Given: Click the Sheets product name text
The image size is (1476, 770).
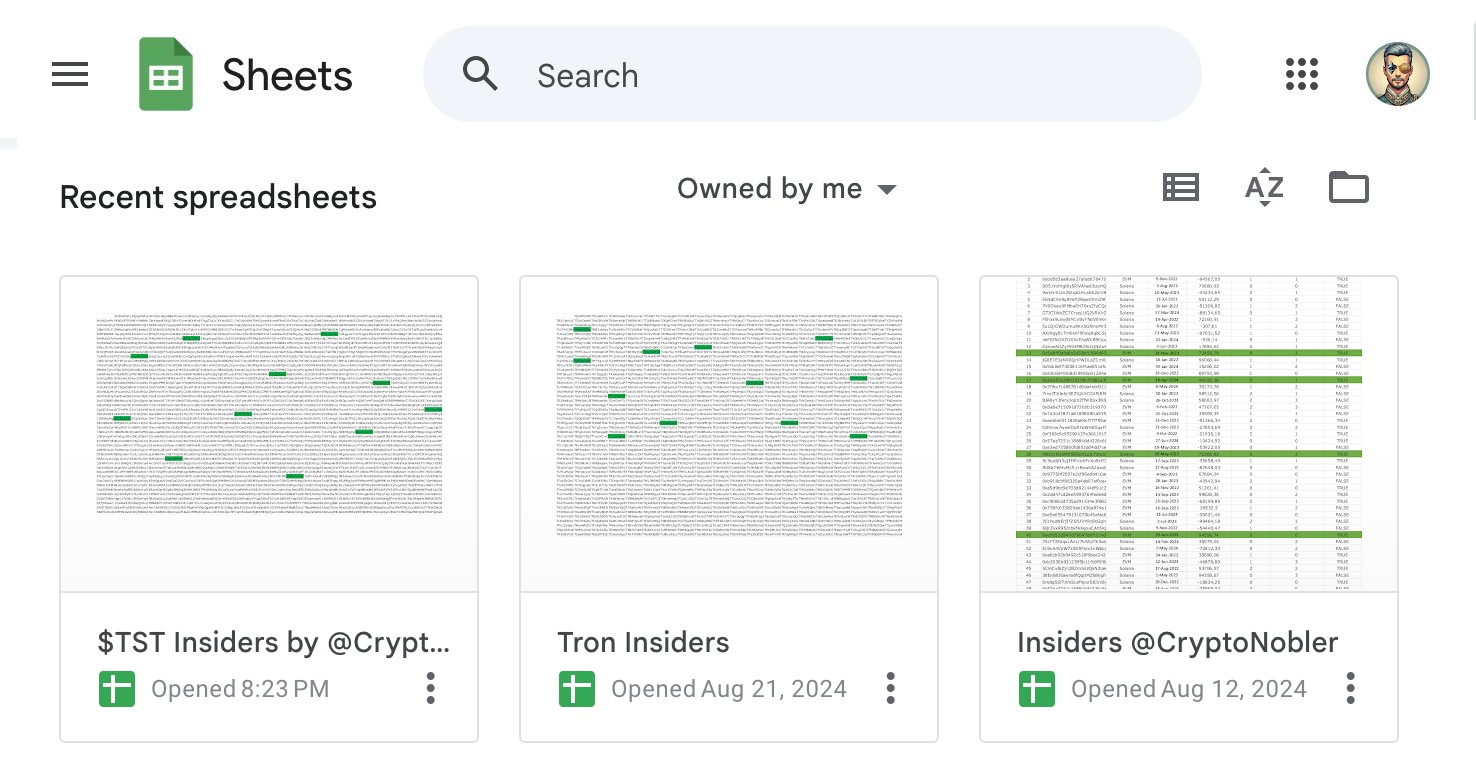Looking at the screenshot, I should pyautogui.click(x=287, y=75).
